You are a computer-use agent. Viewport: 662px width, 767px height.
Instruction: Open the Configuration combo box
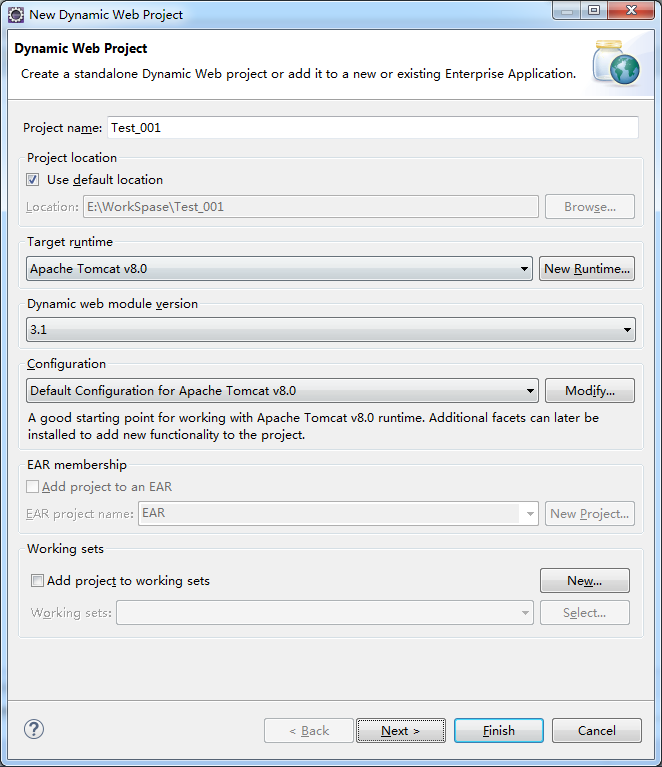coord(282,390)
